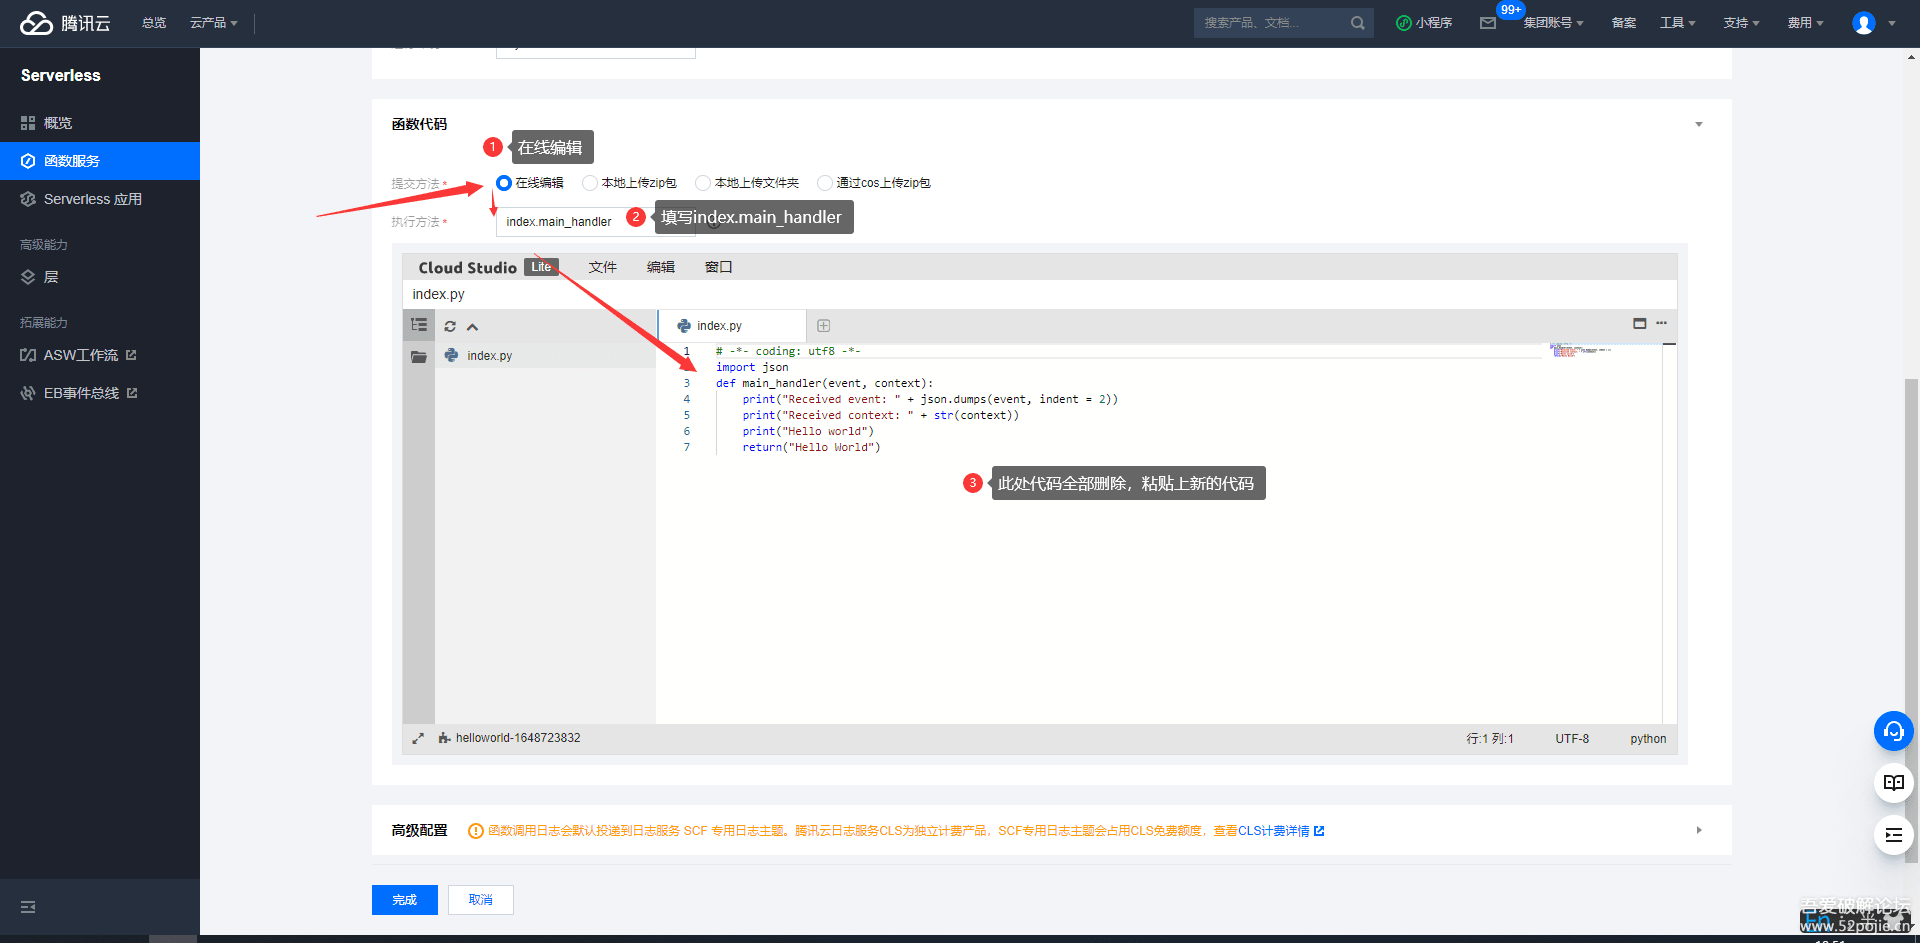The width and height of the screenshot is (1920, 943).
Task: Select index.py in the file tree
Action: point(546,356)
